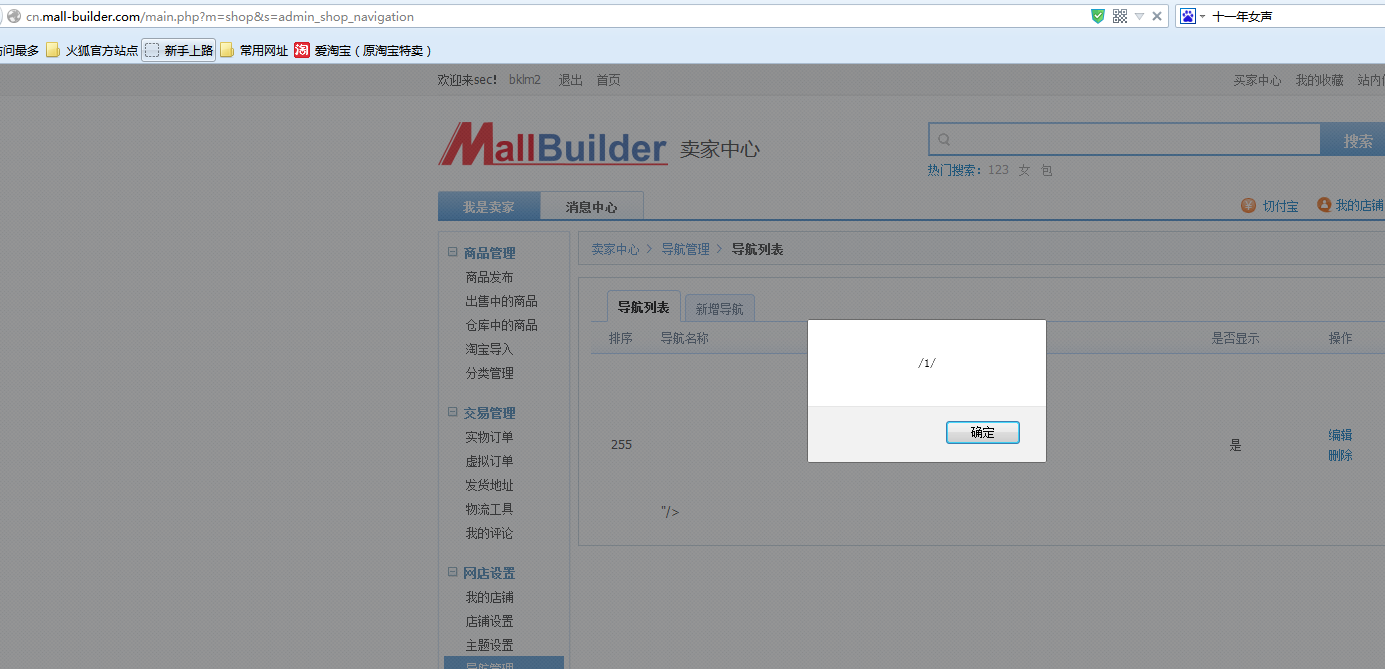Viewport: 1385px width, 669px height.
Task: Open 新手上路 bookmark
Action: point(179,50)
